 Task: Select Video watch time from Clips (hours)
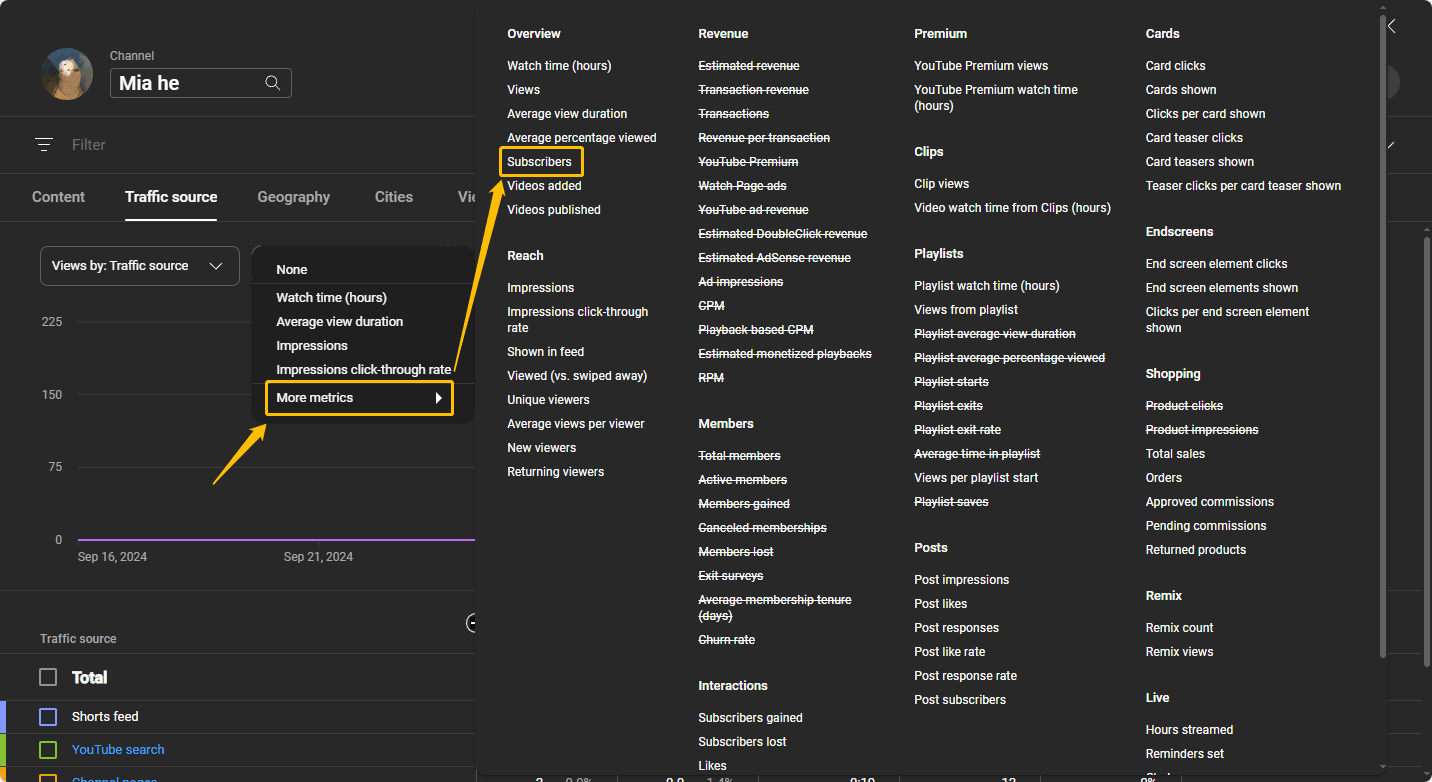1012,208
